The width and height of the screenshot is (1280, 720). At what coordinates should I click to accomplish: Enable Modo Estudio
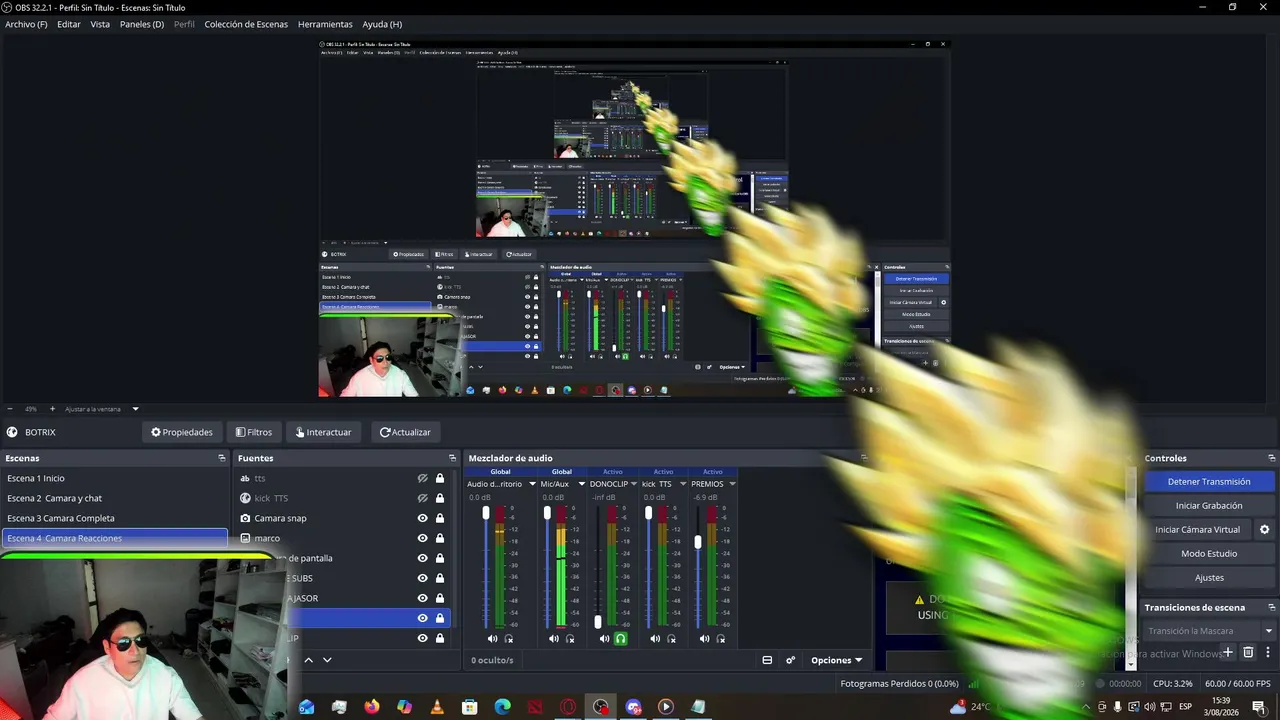tap(1209, 554)
